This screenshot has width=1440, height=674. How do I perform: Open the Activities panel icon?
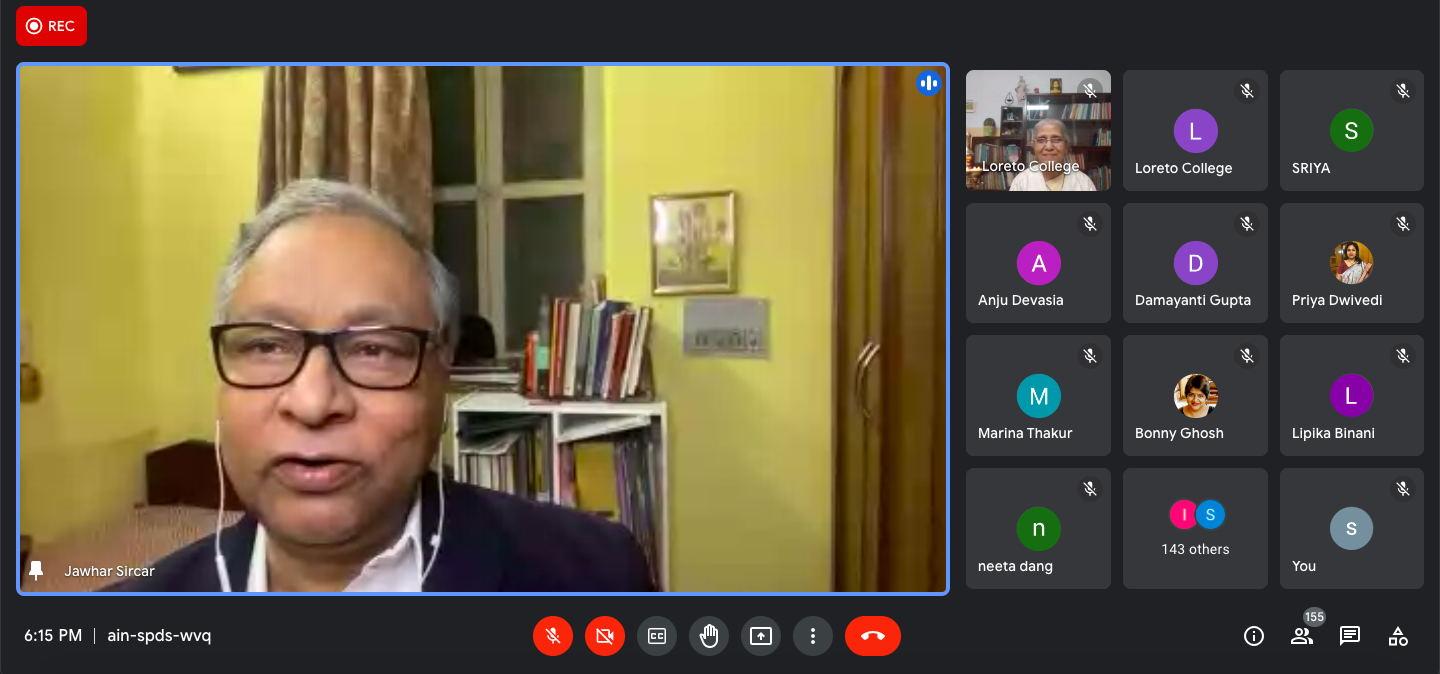1398,636
